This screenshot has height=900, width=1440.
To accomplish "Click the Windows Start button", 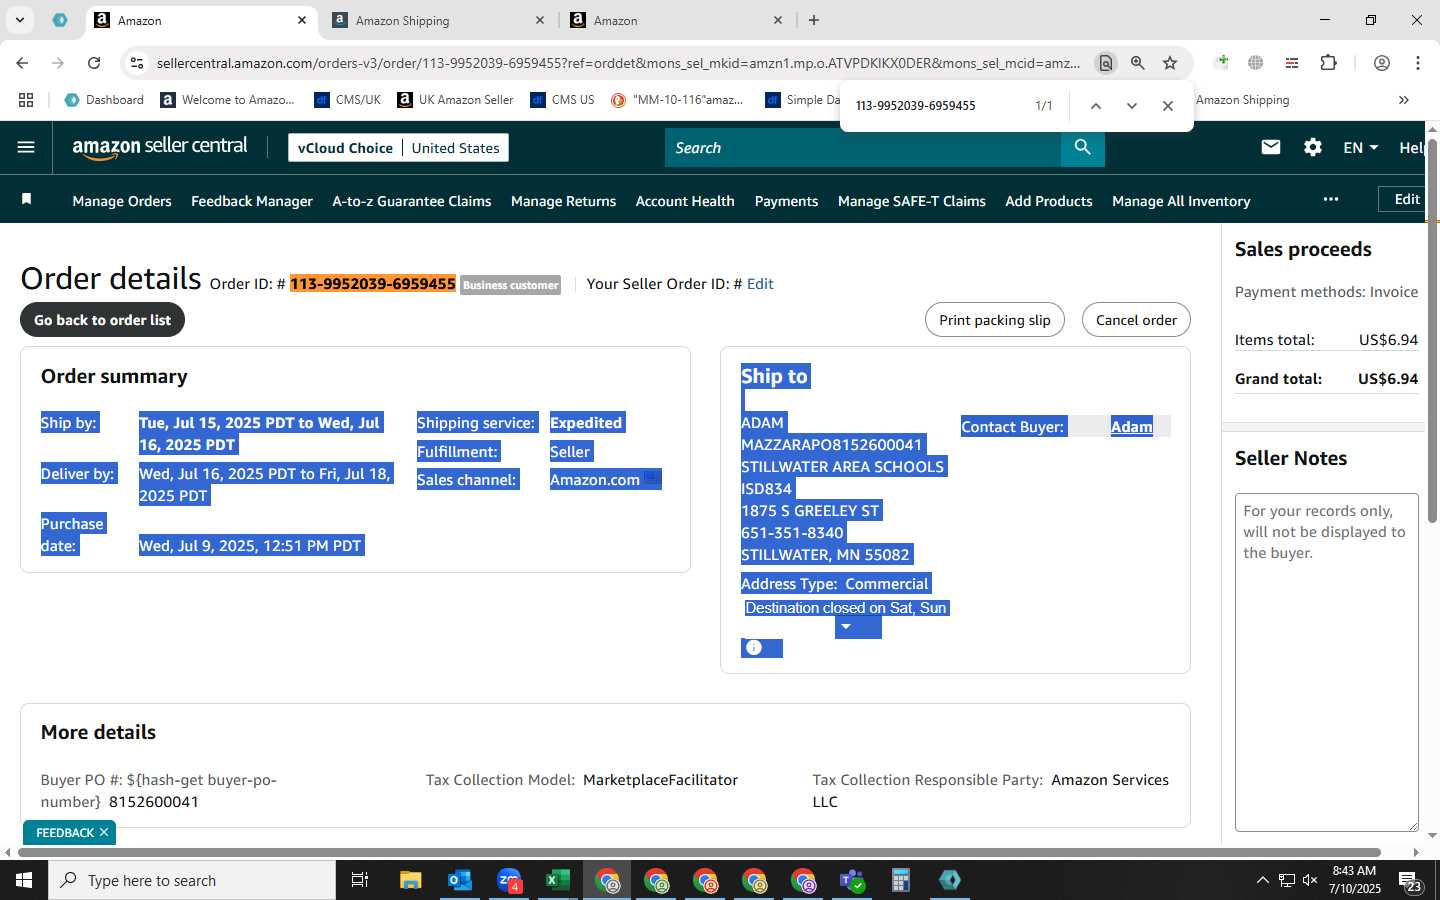I will click(24, 880).
